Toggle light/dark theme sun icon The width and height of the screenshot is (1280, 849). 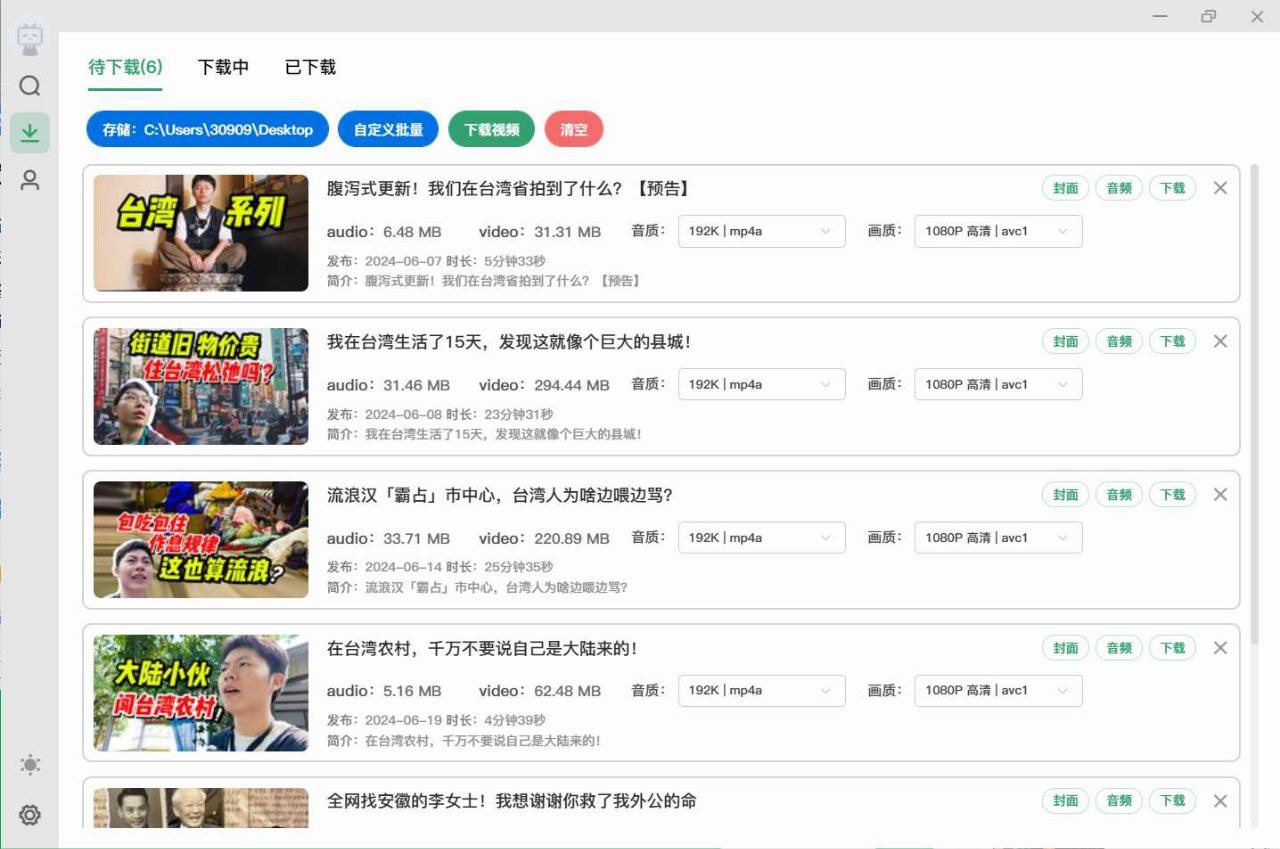[x=30, y=765]
